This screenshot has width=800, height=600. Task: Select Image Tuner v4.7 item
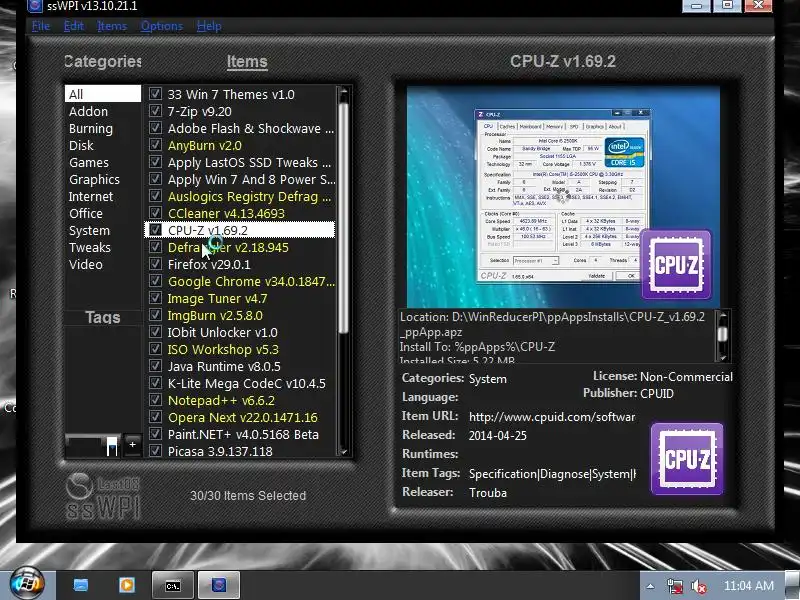pyautogui.click(x=217, y=298)
